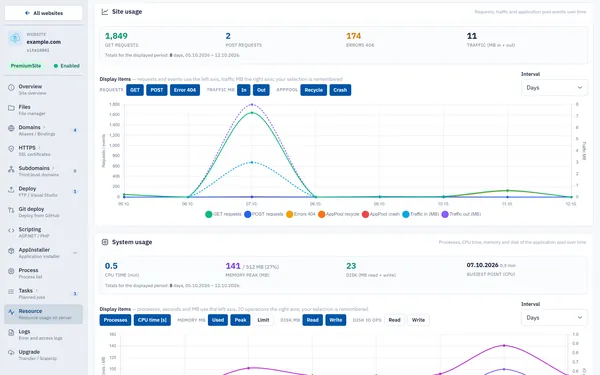Open the Upgrade Transfer / ScaleUp page

click(43, 355)
